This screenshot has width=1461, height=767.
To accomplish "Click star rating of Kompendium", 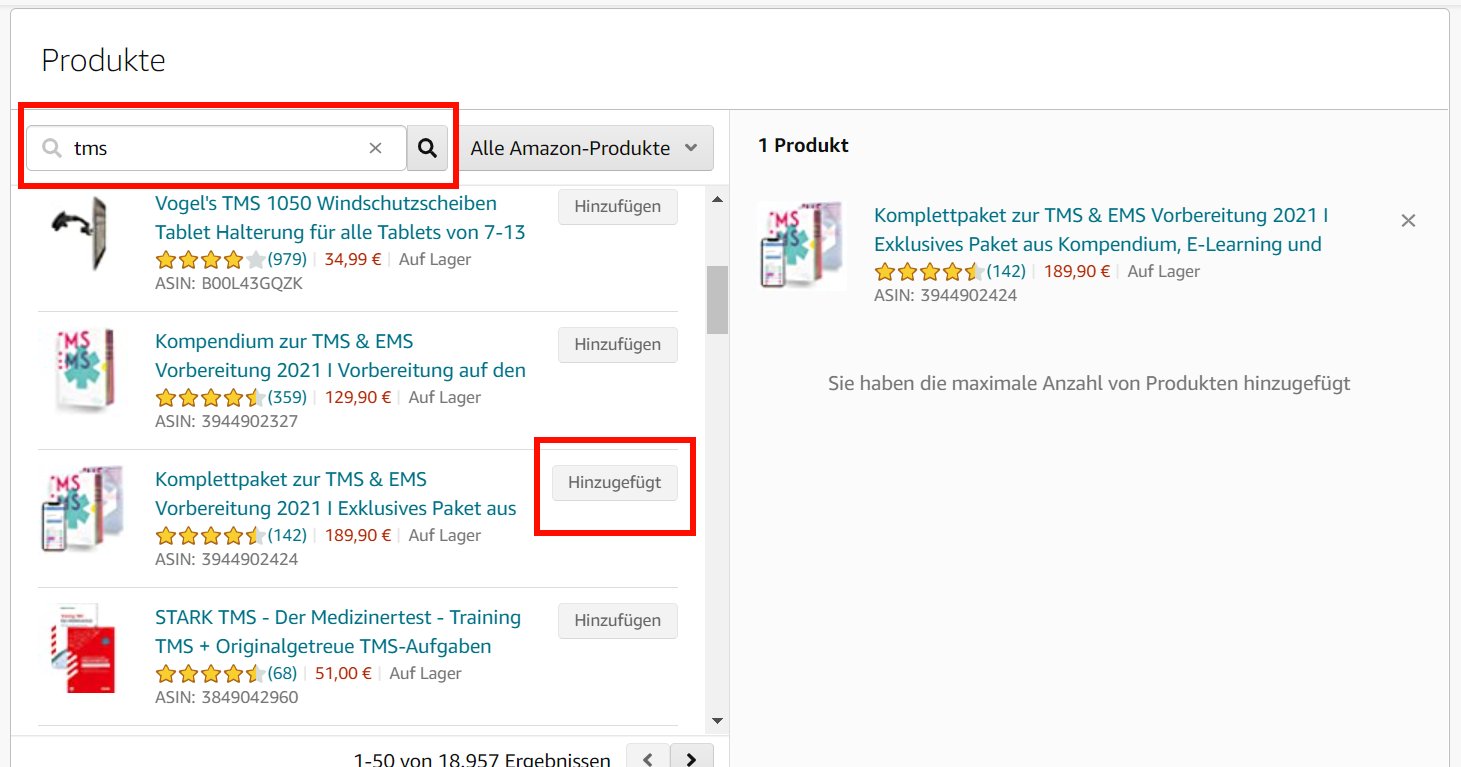I will coord(211,398).
